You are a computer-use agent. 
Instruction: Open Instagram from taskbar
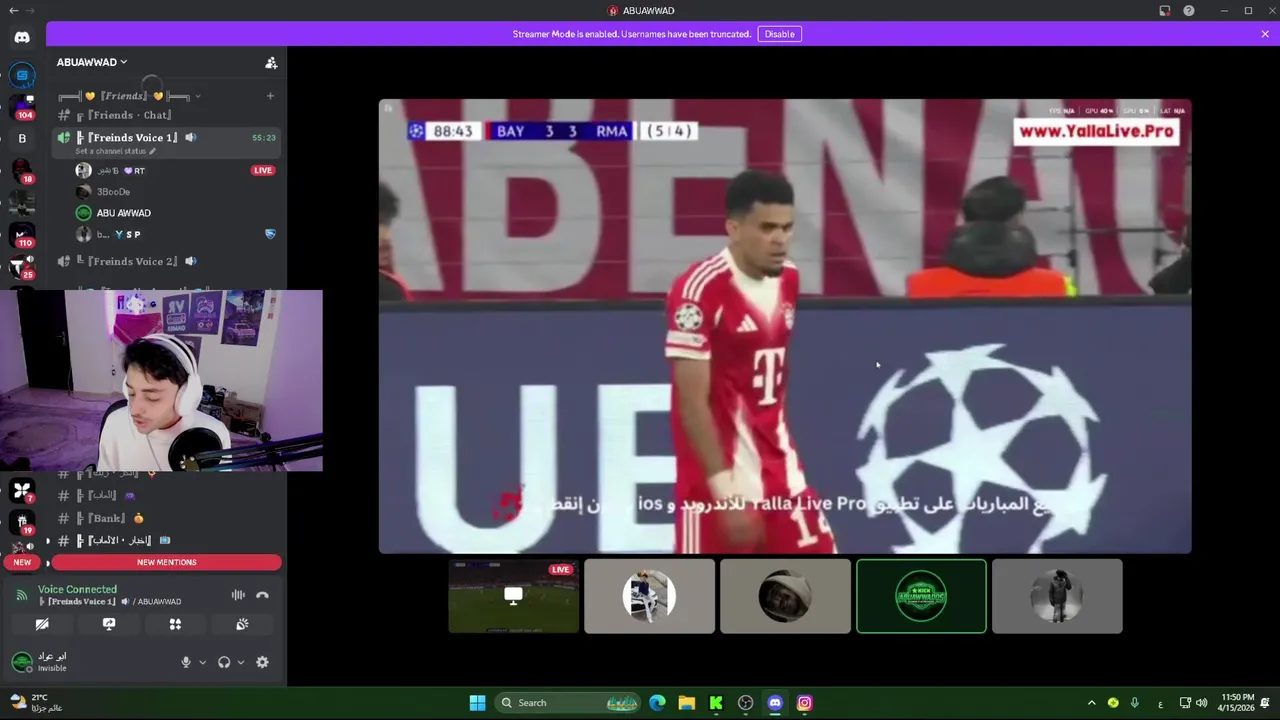coord(804,703)
